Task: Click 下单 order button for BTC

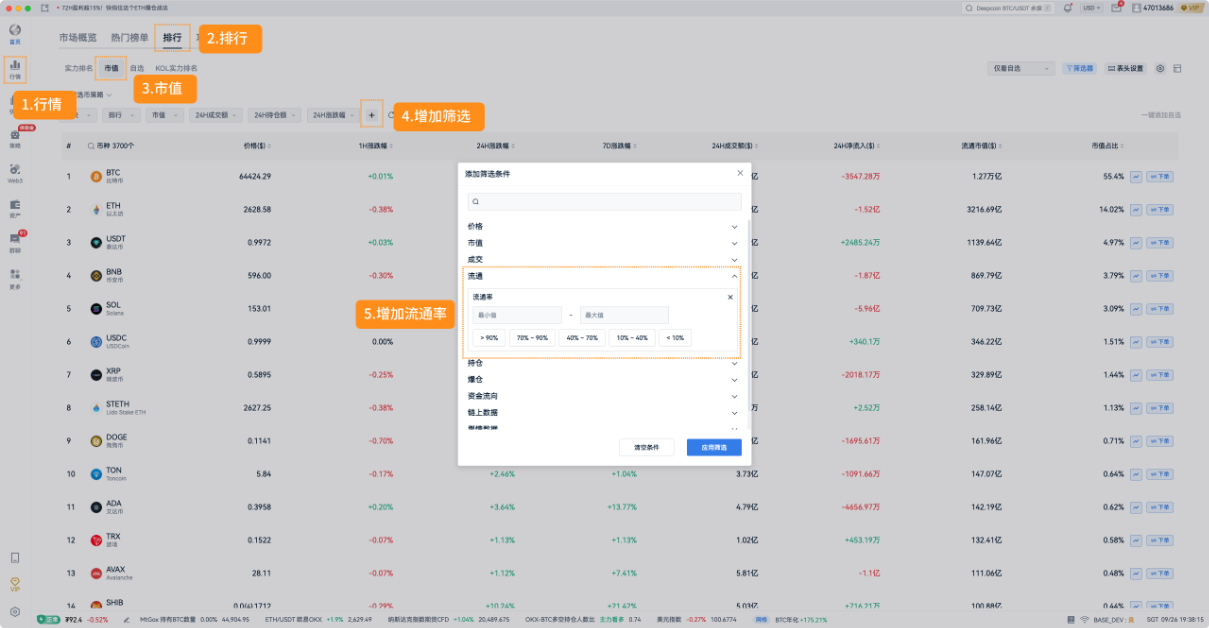Action: point(1160,176)
